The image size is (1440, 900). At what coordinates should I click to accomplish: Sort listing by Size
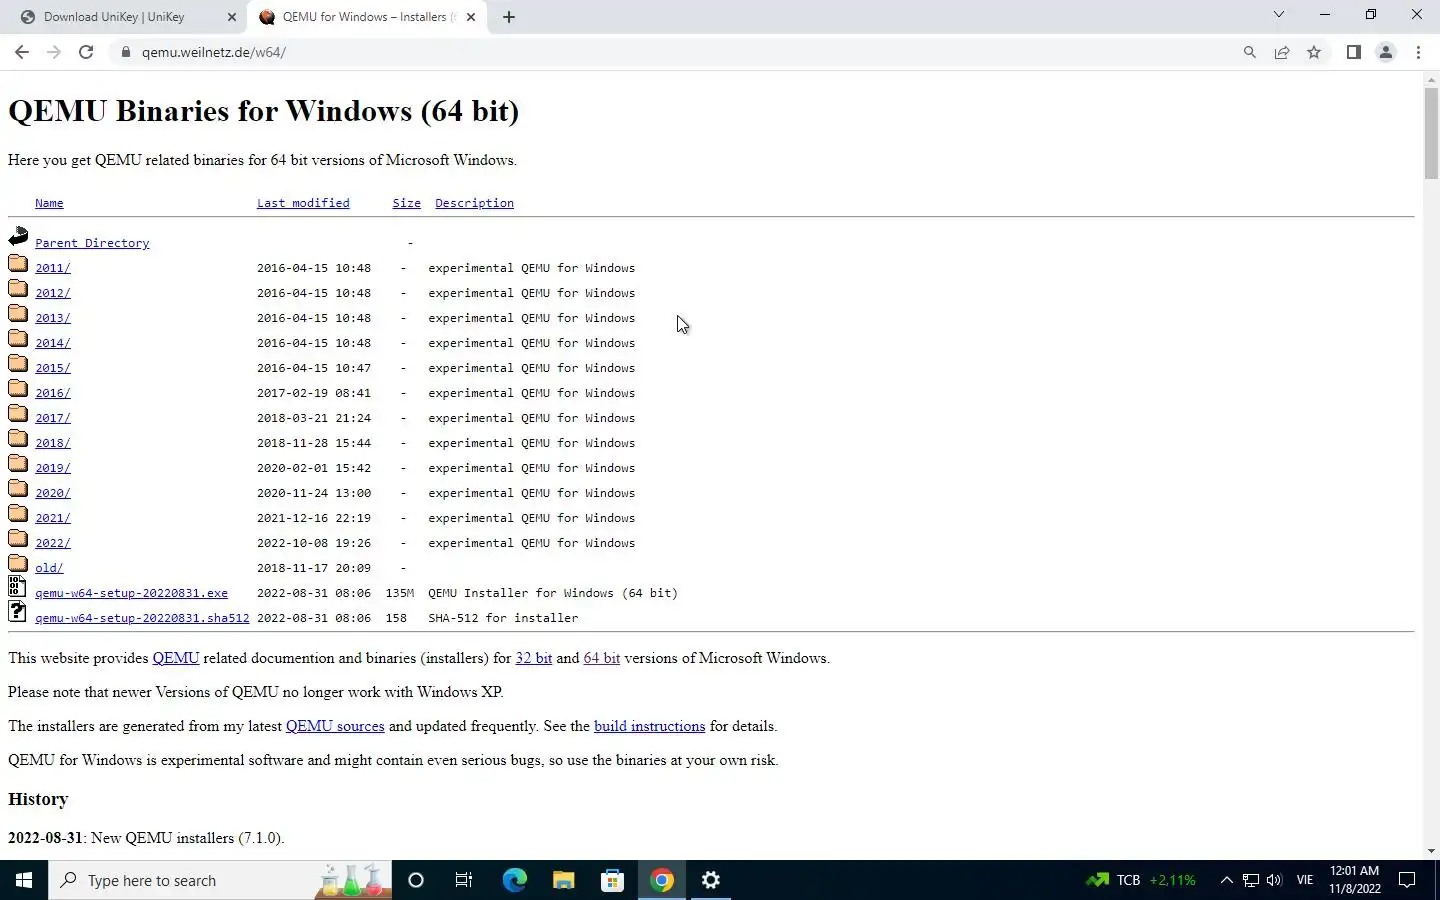[x=406, y=203]
